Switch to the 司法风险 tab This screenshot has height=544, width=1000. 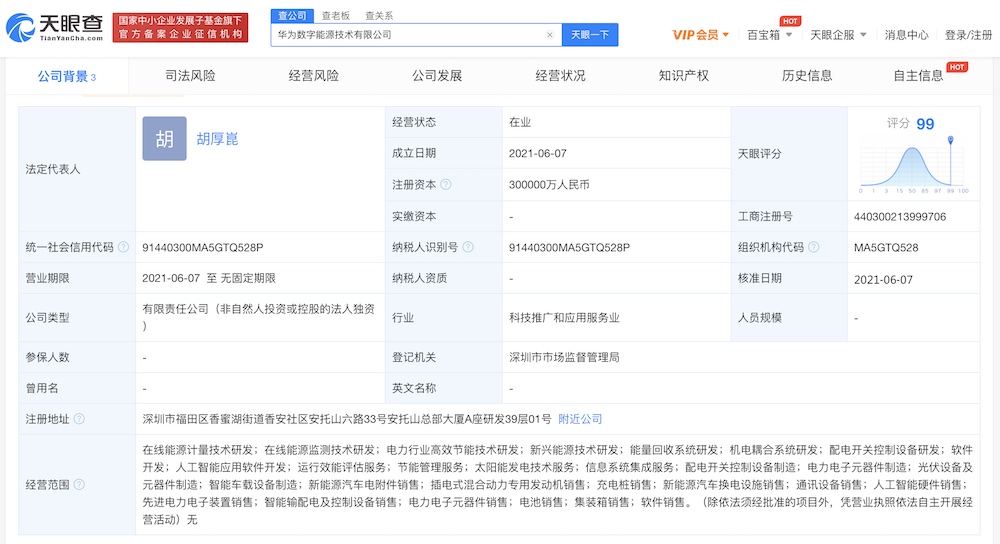tap(190, 76)
